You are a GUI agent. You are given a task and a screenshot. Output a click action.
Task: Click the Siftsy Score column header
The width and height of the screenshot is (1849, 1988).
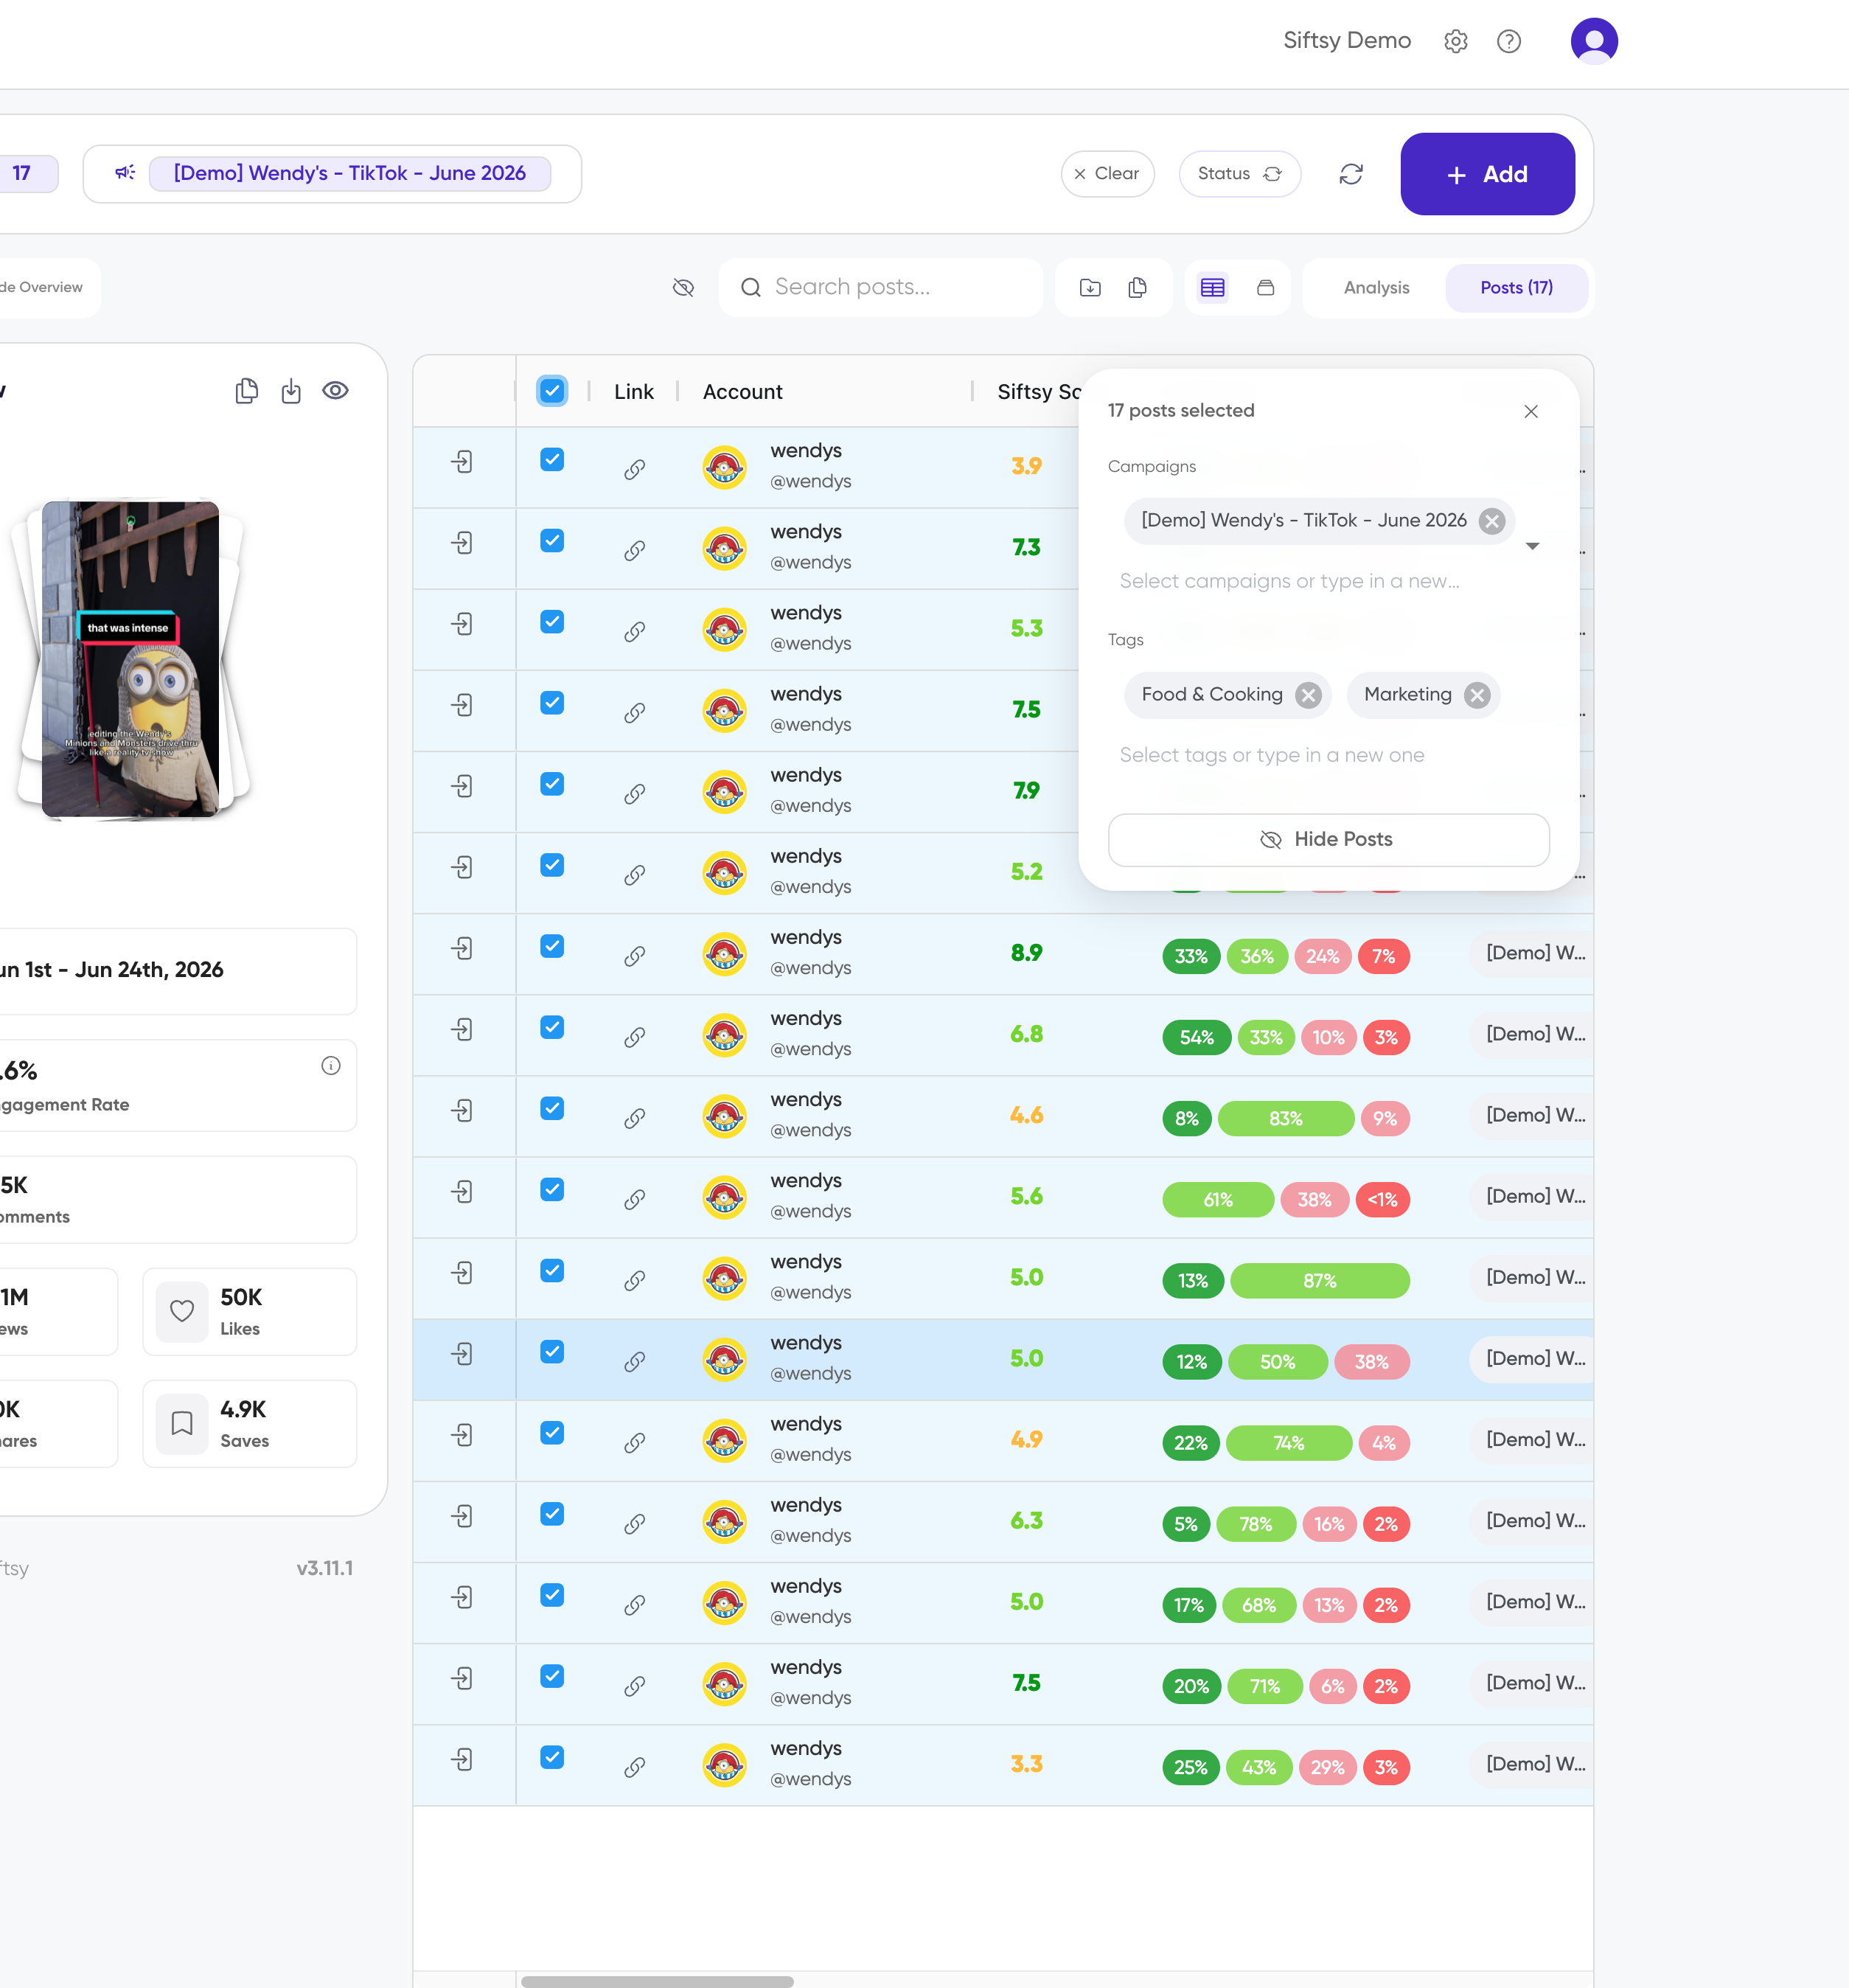coord(1040,392)
